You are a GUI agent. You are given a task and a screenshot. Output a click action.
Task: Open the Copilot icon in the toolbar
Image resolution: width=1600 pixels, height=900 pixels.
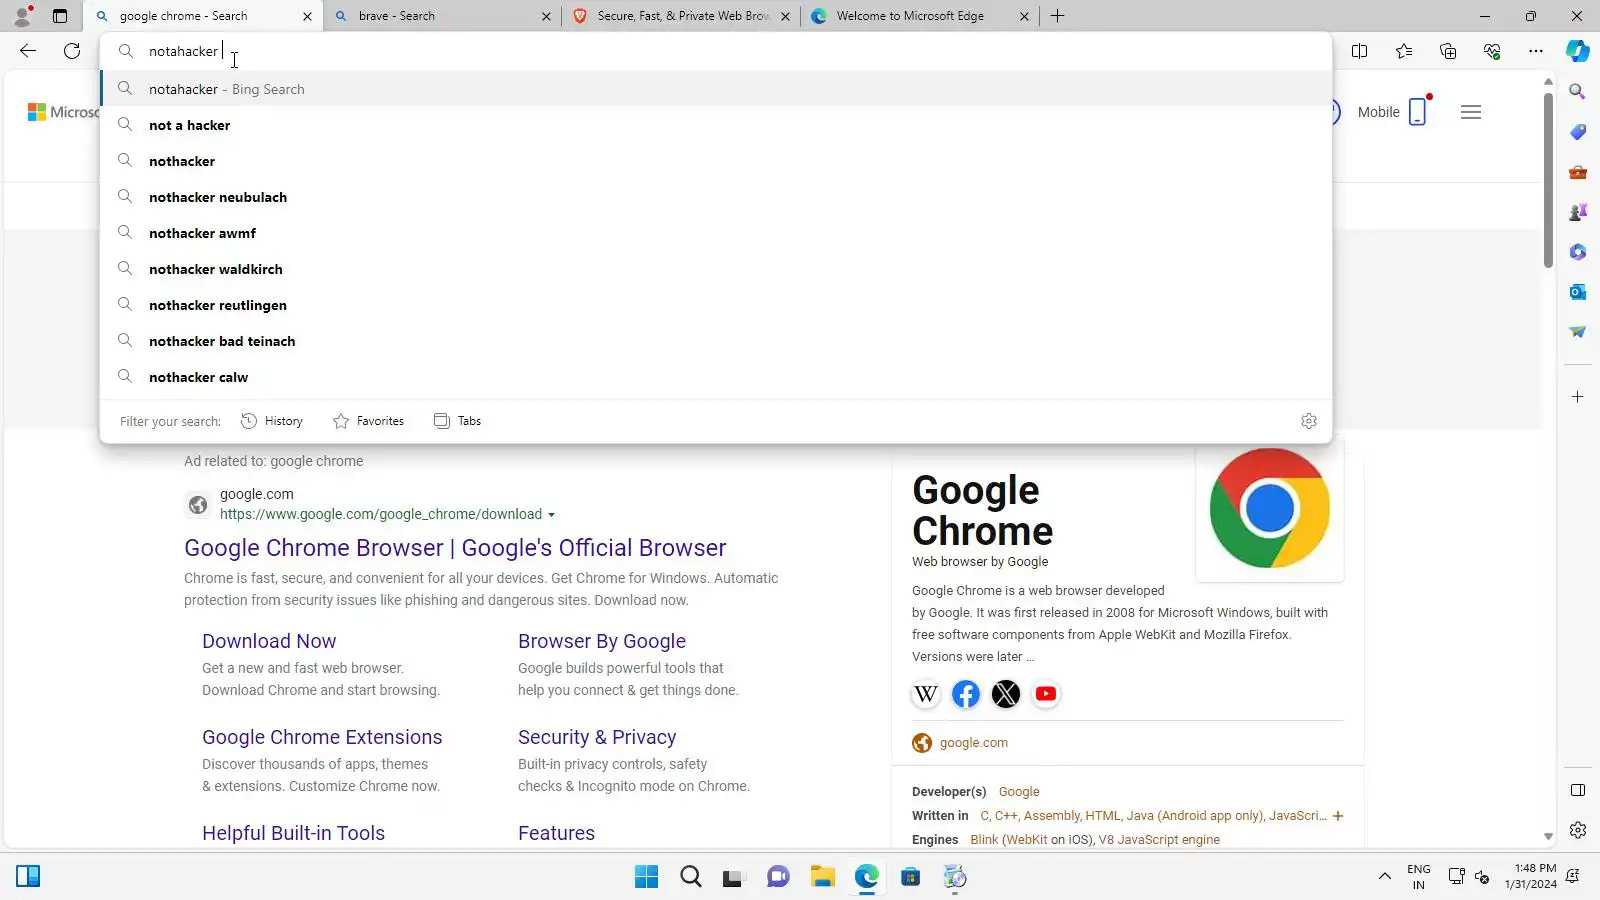(1578, 51)
